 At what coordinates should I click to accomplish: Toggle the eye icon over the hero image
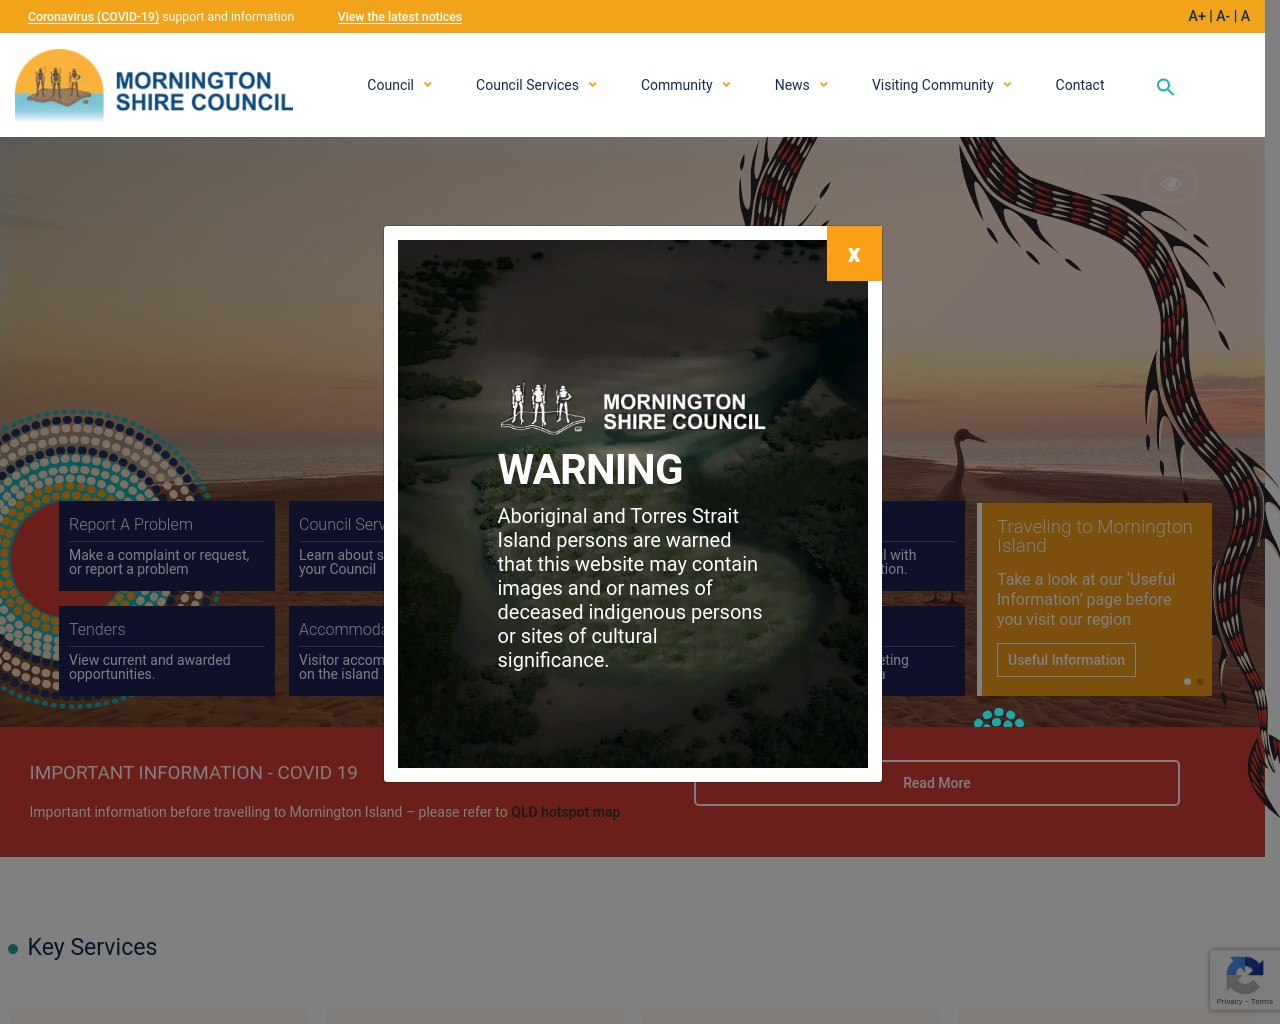click(x=1170, y=183)
